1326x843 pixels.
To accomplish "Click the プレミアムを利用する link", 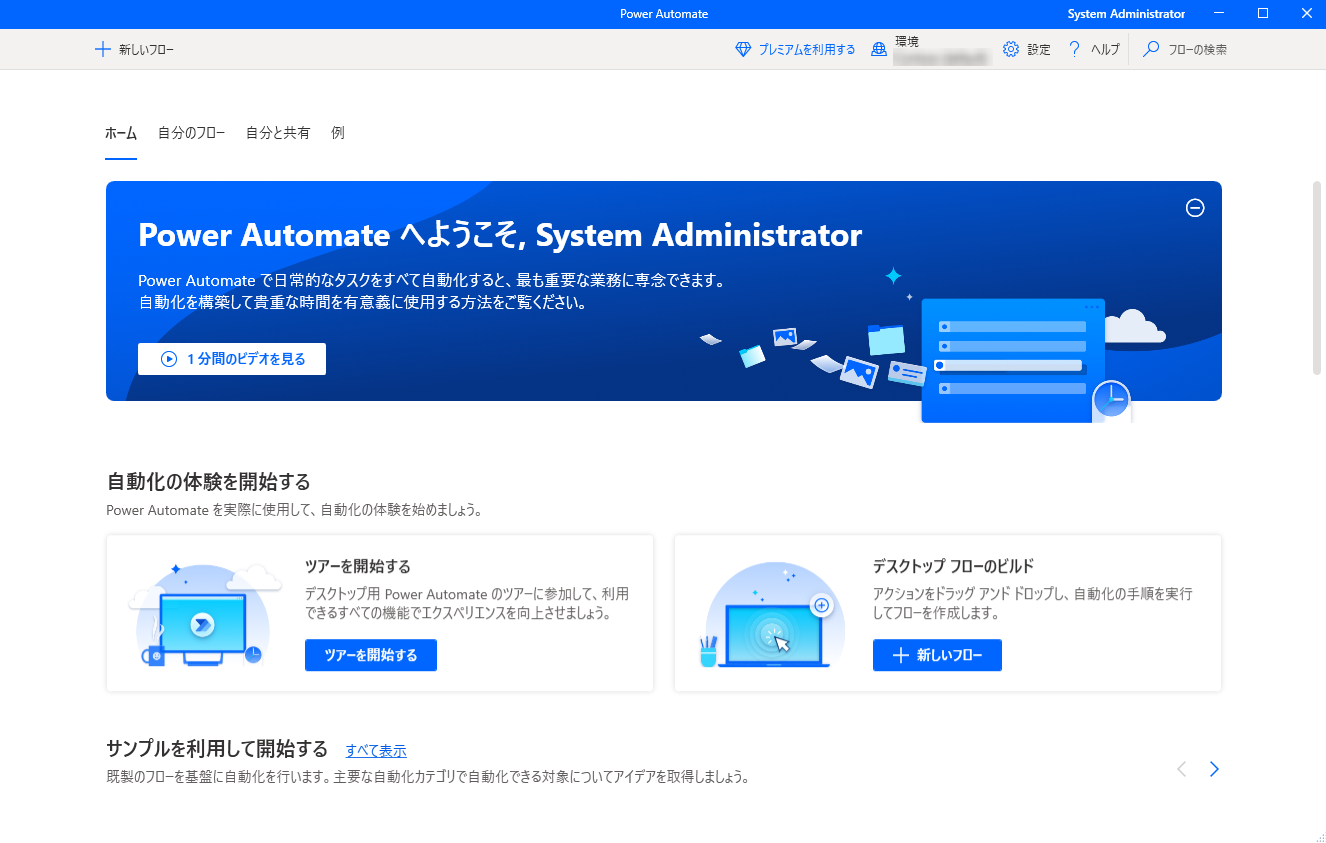I will (x=807, y=49).
